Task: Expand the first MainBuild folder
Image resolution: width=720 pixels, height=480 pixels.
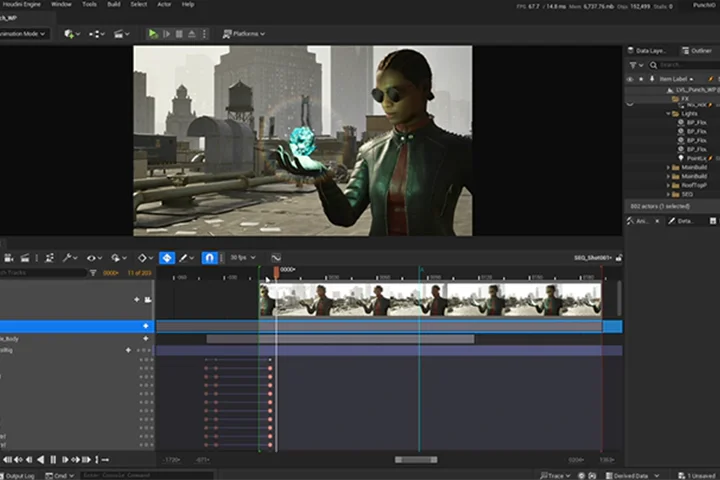Action: [669, 168]
